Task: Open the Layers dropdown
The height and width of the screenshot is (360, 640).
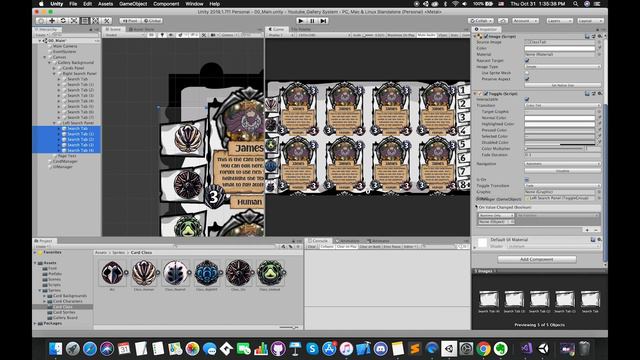Action: [559, 20]
